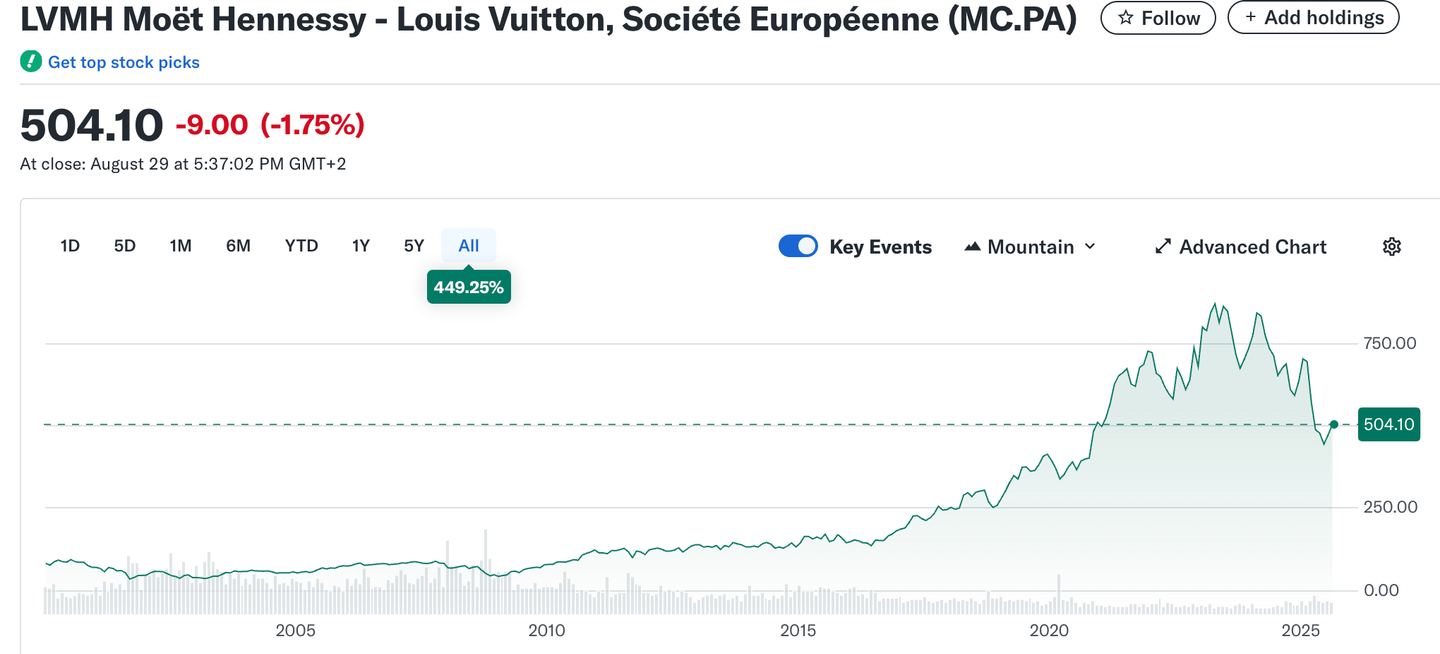This screenshot has height=654, width=1440.
Task: Select the All time range
Action: coord(468,246)
